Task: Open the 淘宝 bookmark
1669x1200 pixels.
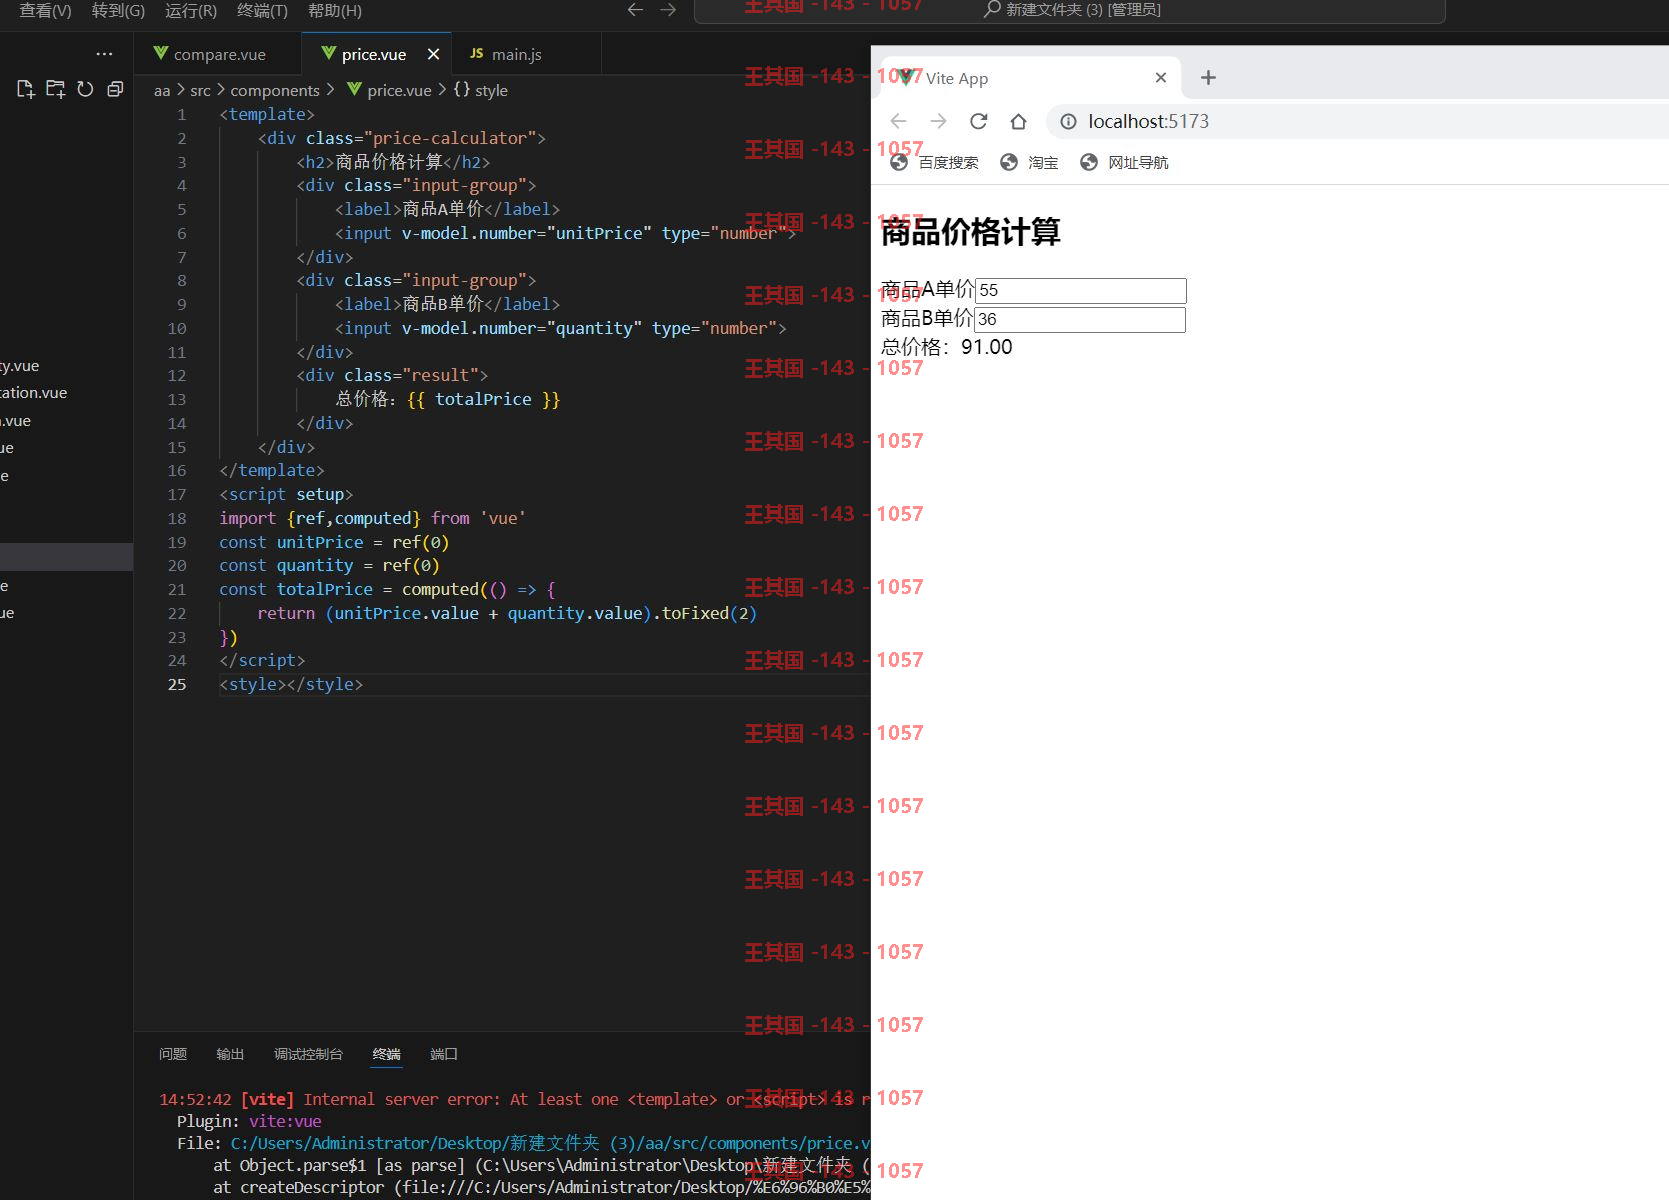Action: pyautogui.click(x=1029, y=162)
